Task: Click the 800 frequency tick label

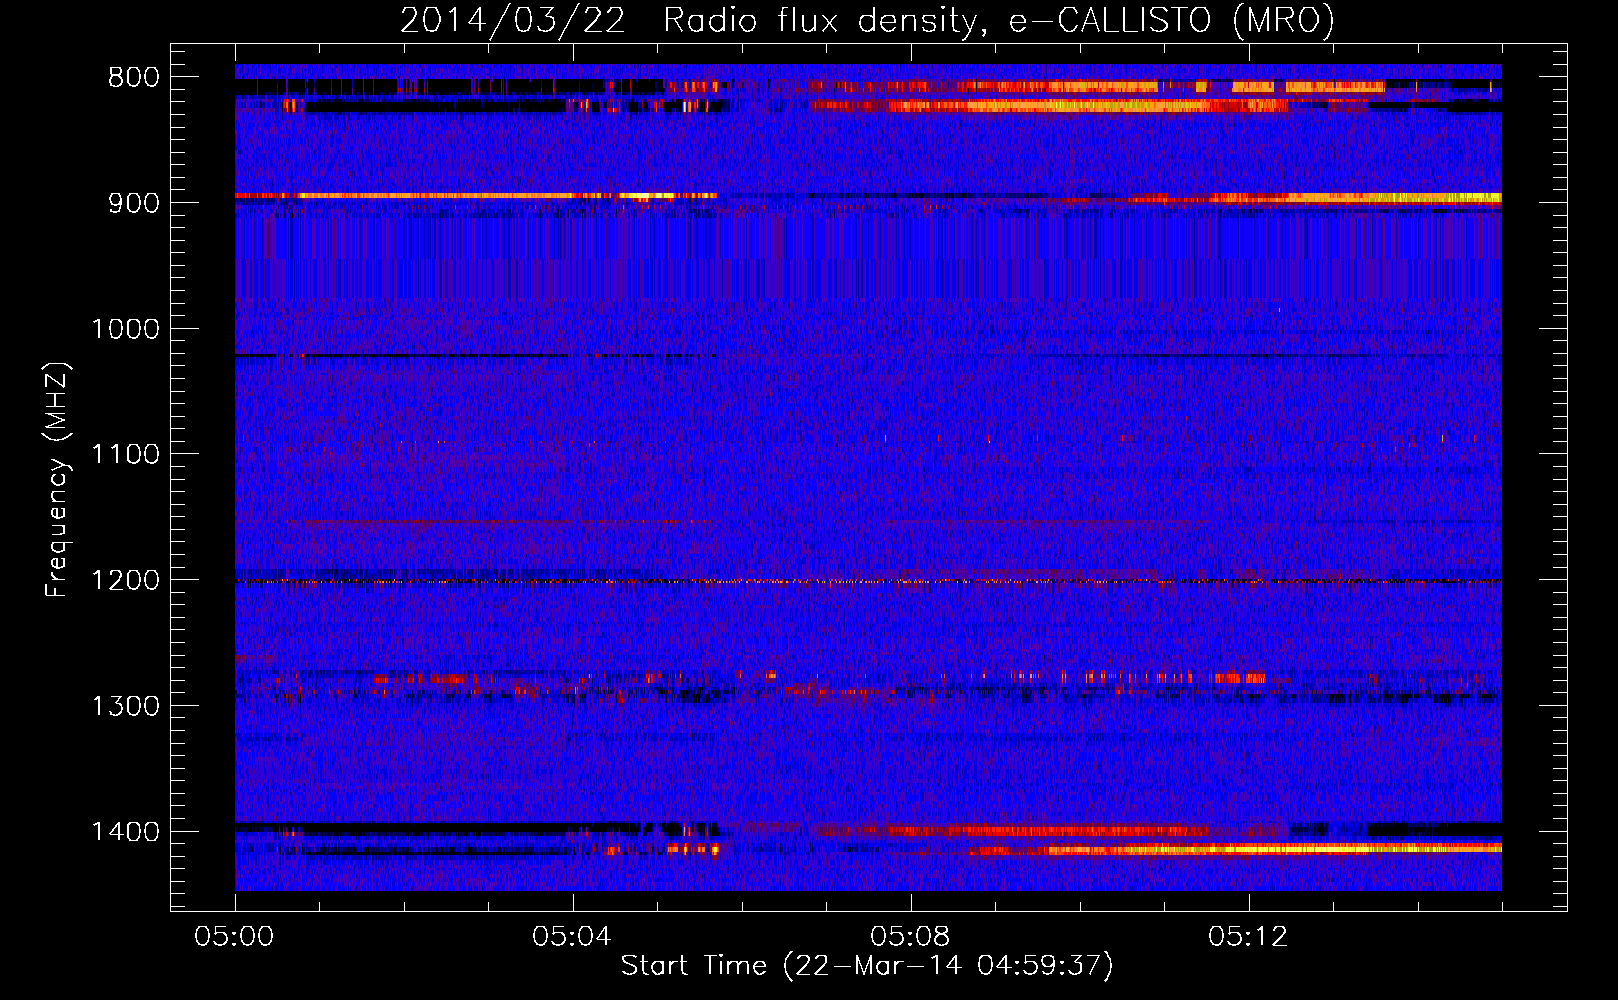Action: click(x=134, y=78)
